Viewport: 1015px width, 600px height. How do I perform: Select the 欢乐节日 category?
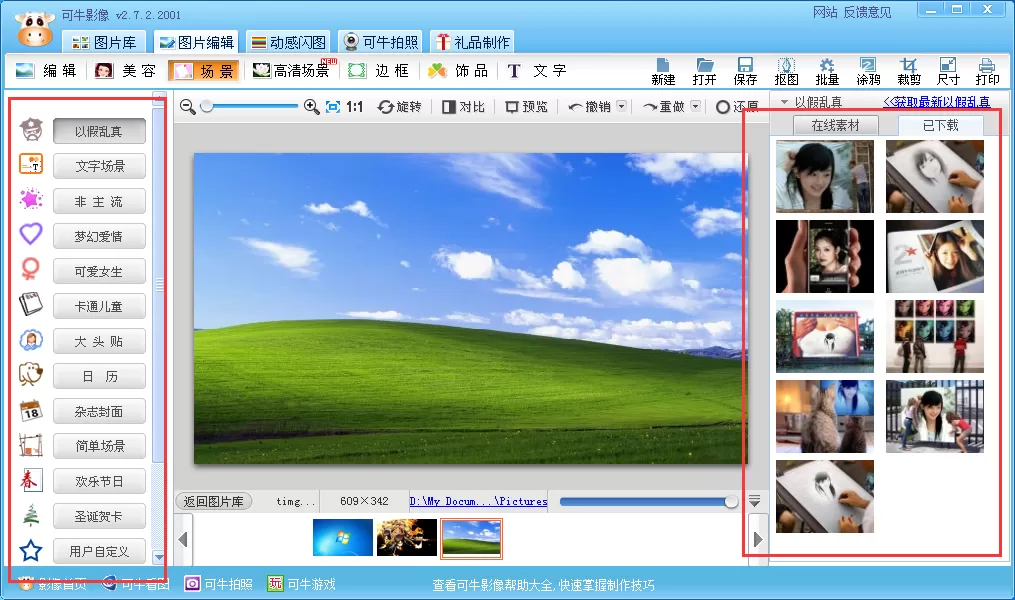99,481
